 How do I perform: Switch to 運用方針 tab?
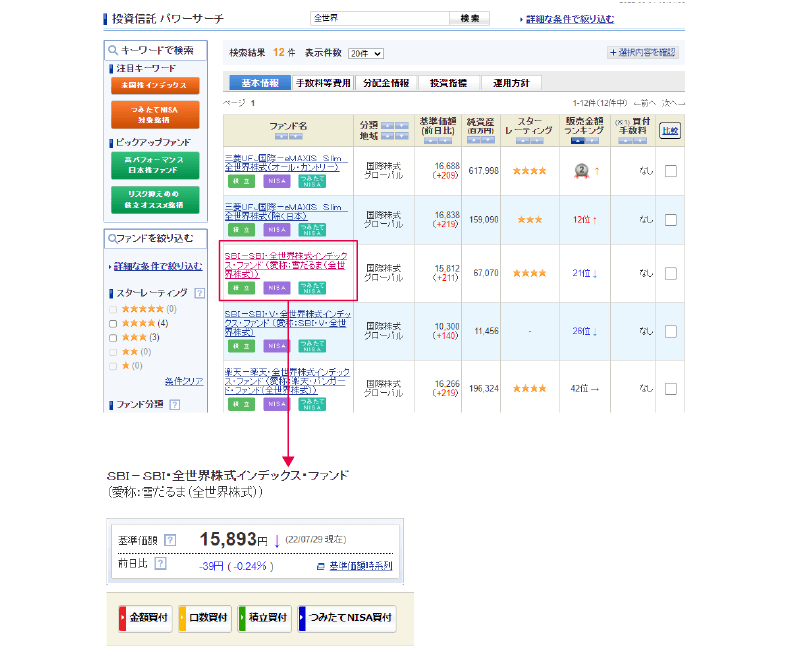coord(511,83)
